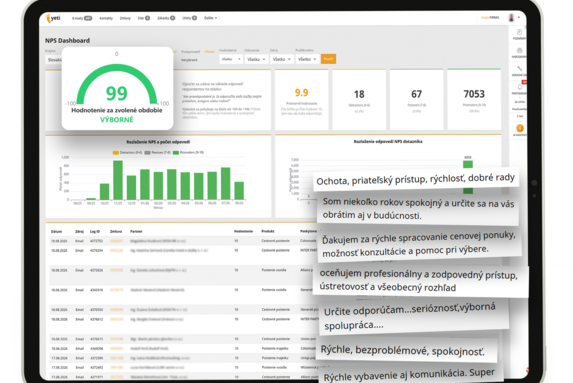Toggle Promoters (9-10) legend swatch
The width and height of the screenshot is (573, 383).
tap(176, 153)
